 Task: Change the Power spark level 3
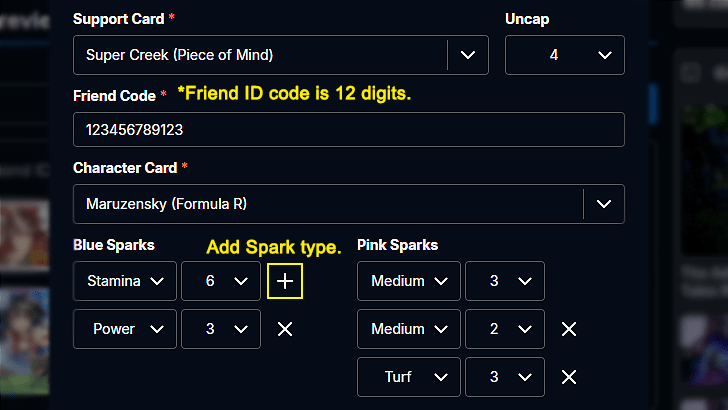point(221,329)
